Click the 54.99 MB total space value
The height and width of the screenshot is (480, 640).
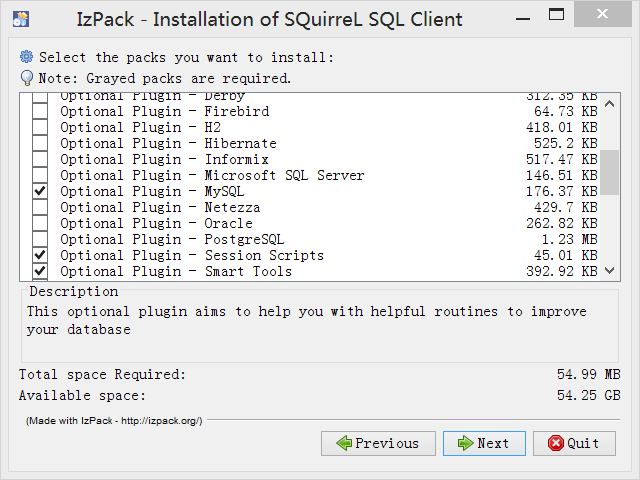[589, 374]
